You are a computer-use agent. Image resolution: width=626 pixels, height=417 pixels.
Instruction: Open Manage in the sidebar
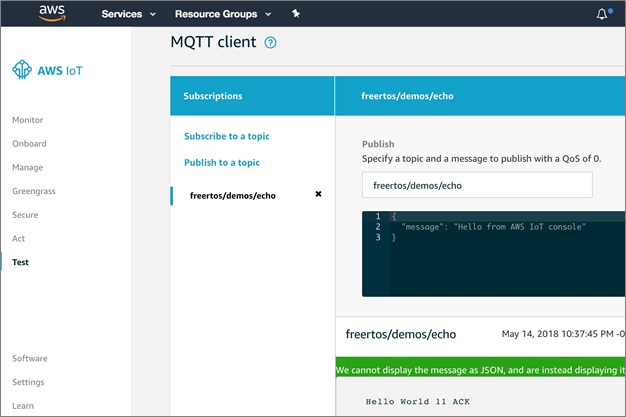click(28, 167)
